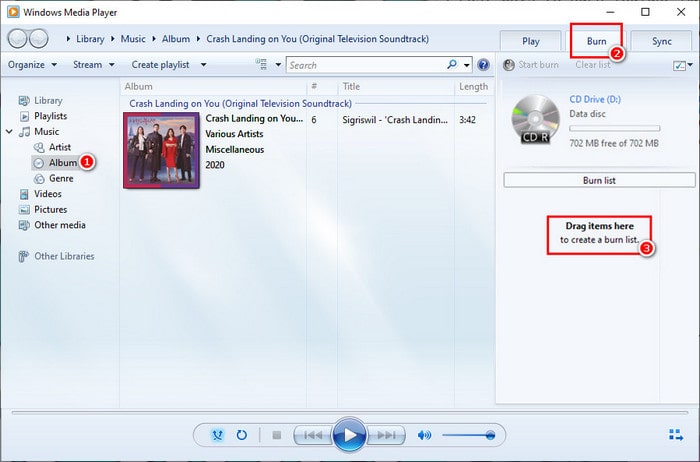Open the View options dropdown arrow
700x462 pixels.
(278, 65)
